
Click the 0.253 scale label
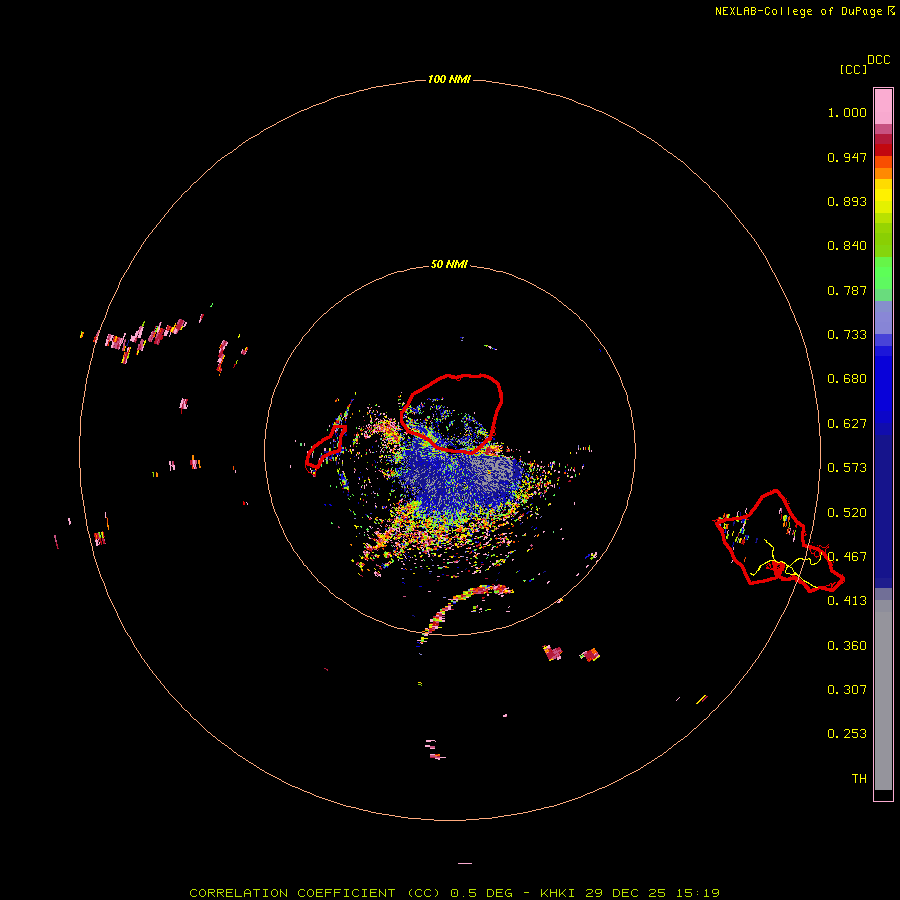coord(847,734)
